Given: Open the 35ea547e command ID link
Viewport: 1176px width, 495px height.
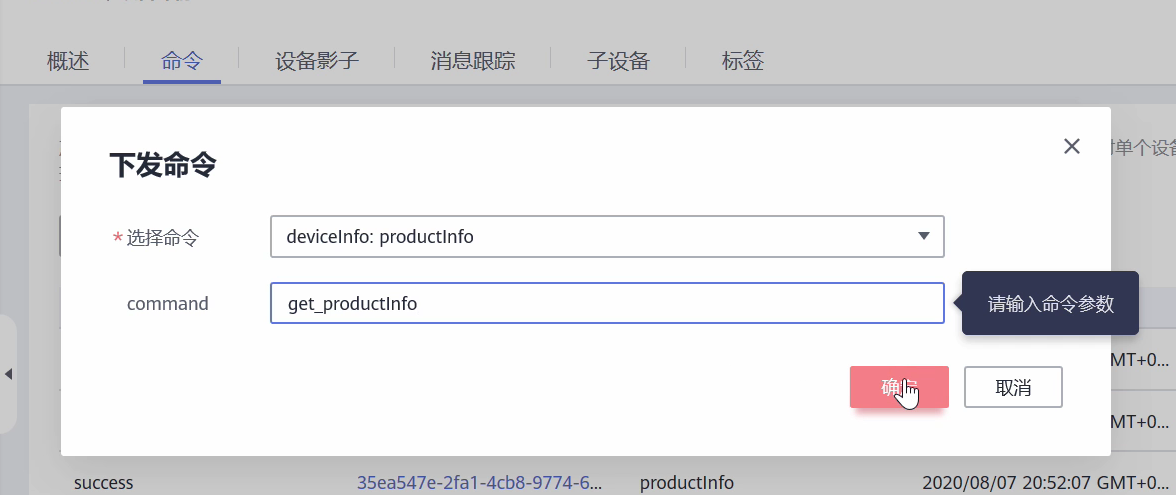Looking at the screenshot, I should click(x=480, y=483).
